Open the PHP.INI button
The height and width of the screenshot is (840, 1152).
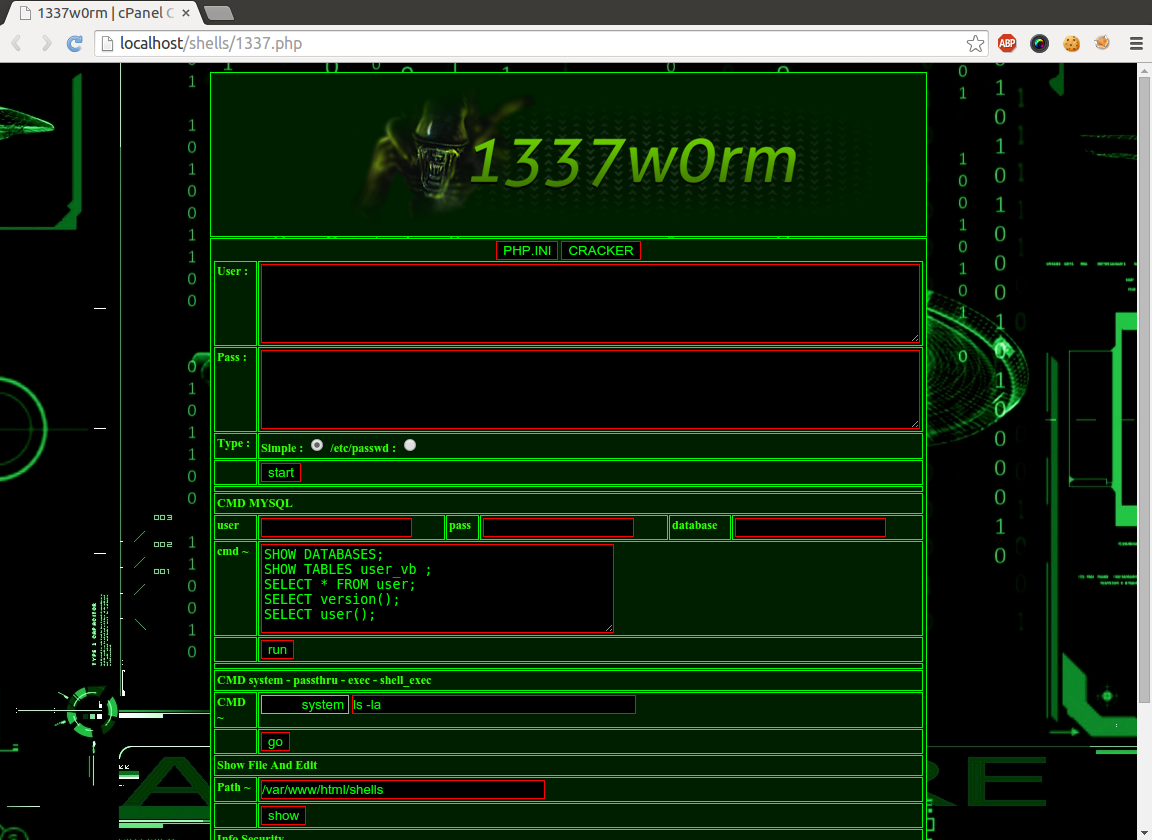point(527,251)
